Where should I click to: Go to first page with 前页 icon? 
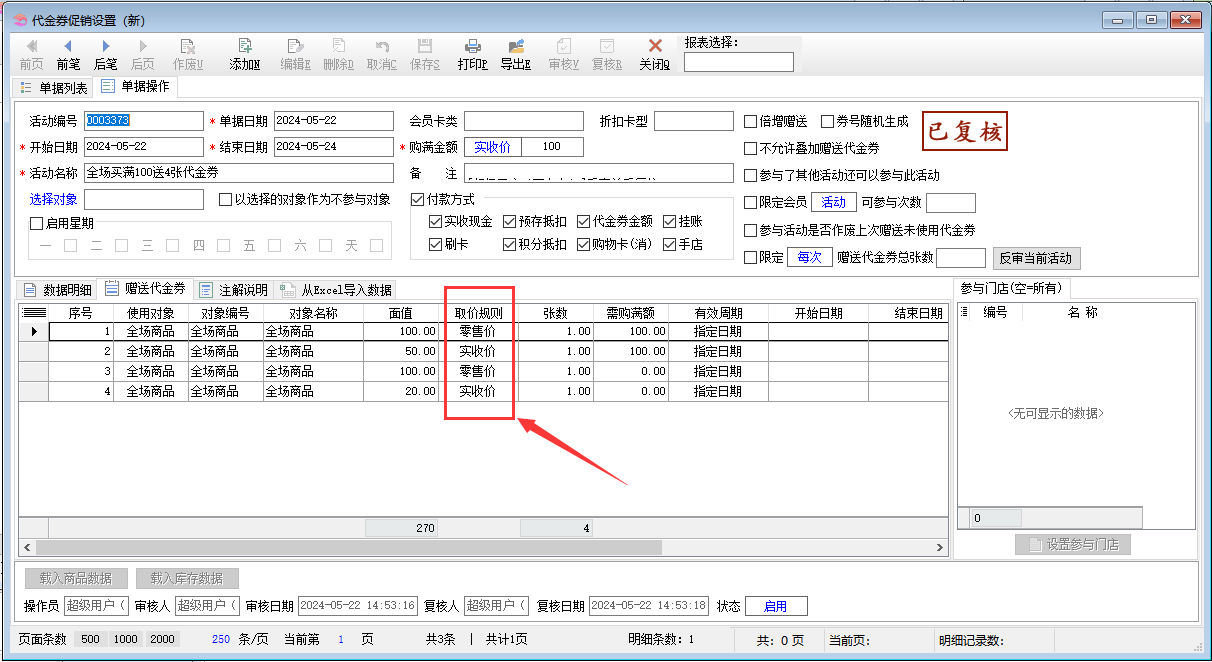[x=31, y=54]
